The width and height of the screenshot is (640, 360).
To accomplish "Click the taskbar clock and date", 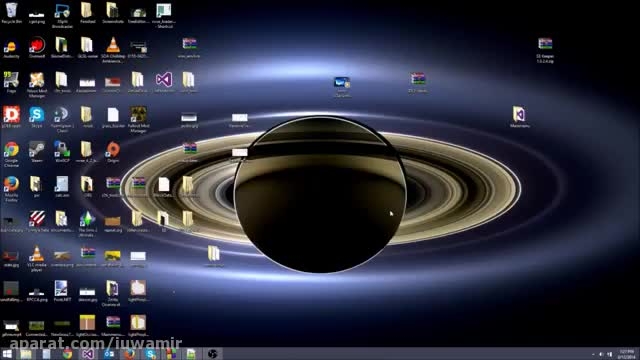I will click(x=627, y=354).
